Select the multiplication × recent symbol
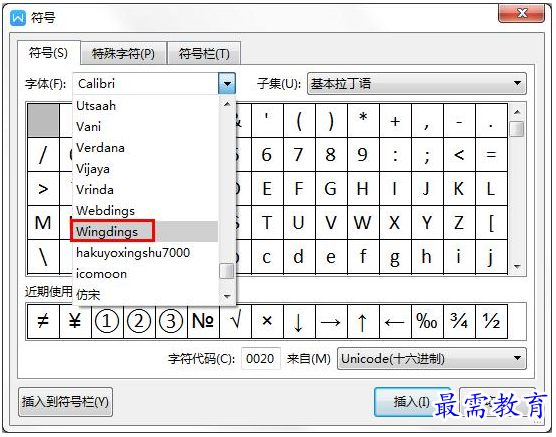The image size is (556, 437). click(267, 321)
